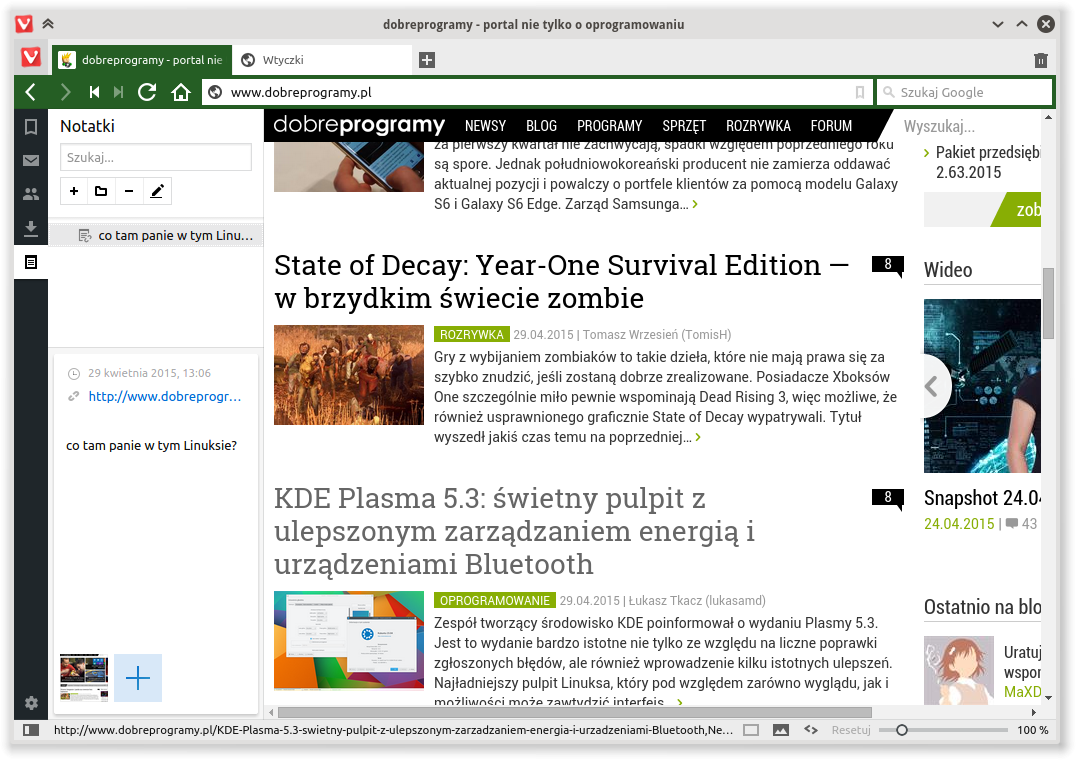Screen dimensions: 1076x760
Task: Click the OPROGRAMOWANIE category tag
Action: click(x=495, y=601)
